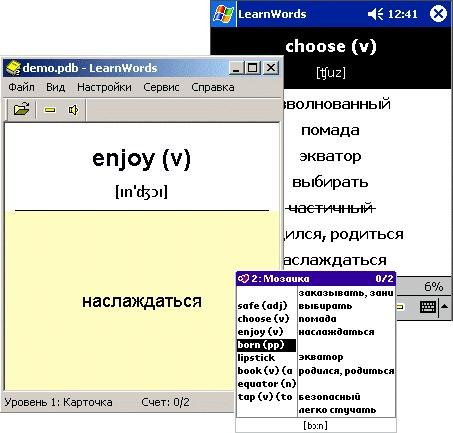
Task: Click the LearnWords book icon in the title bar
Action: click(x=13, y=68)
